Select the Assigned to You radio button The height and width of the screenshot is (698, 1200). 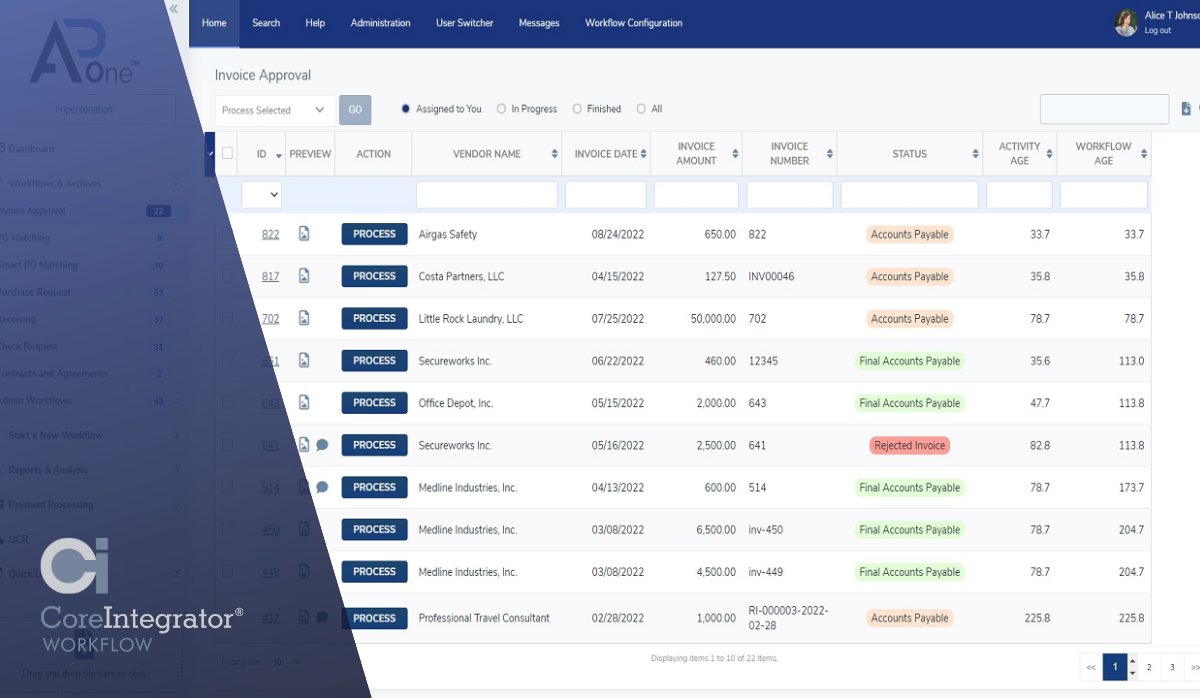(x=404, y=108)
